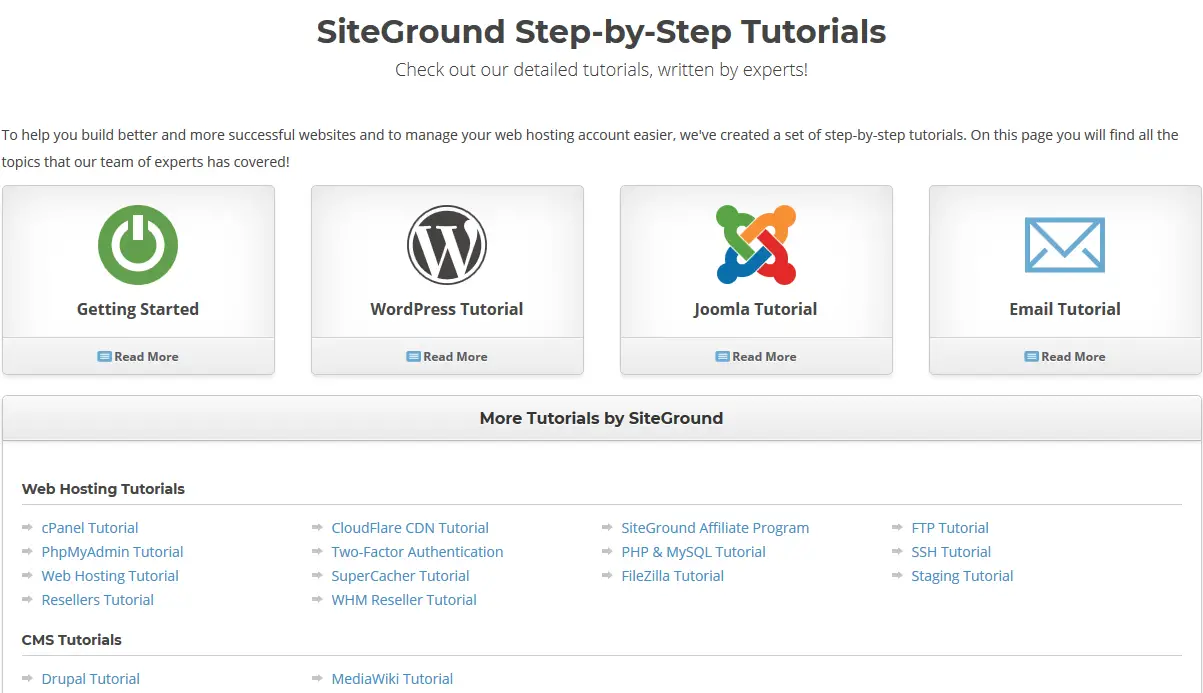Viewport: 1203px width, 693px height.
Task: Click the 'Check out our detailed tutorials' subtitle
Action: coord(601,70)
